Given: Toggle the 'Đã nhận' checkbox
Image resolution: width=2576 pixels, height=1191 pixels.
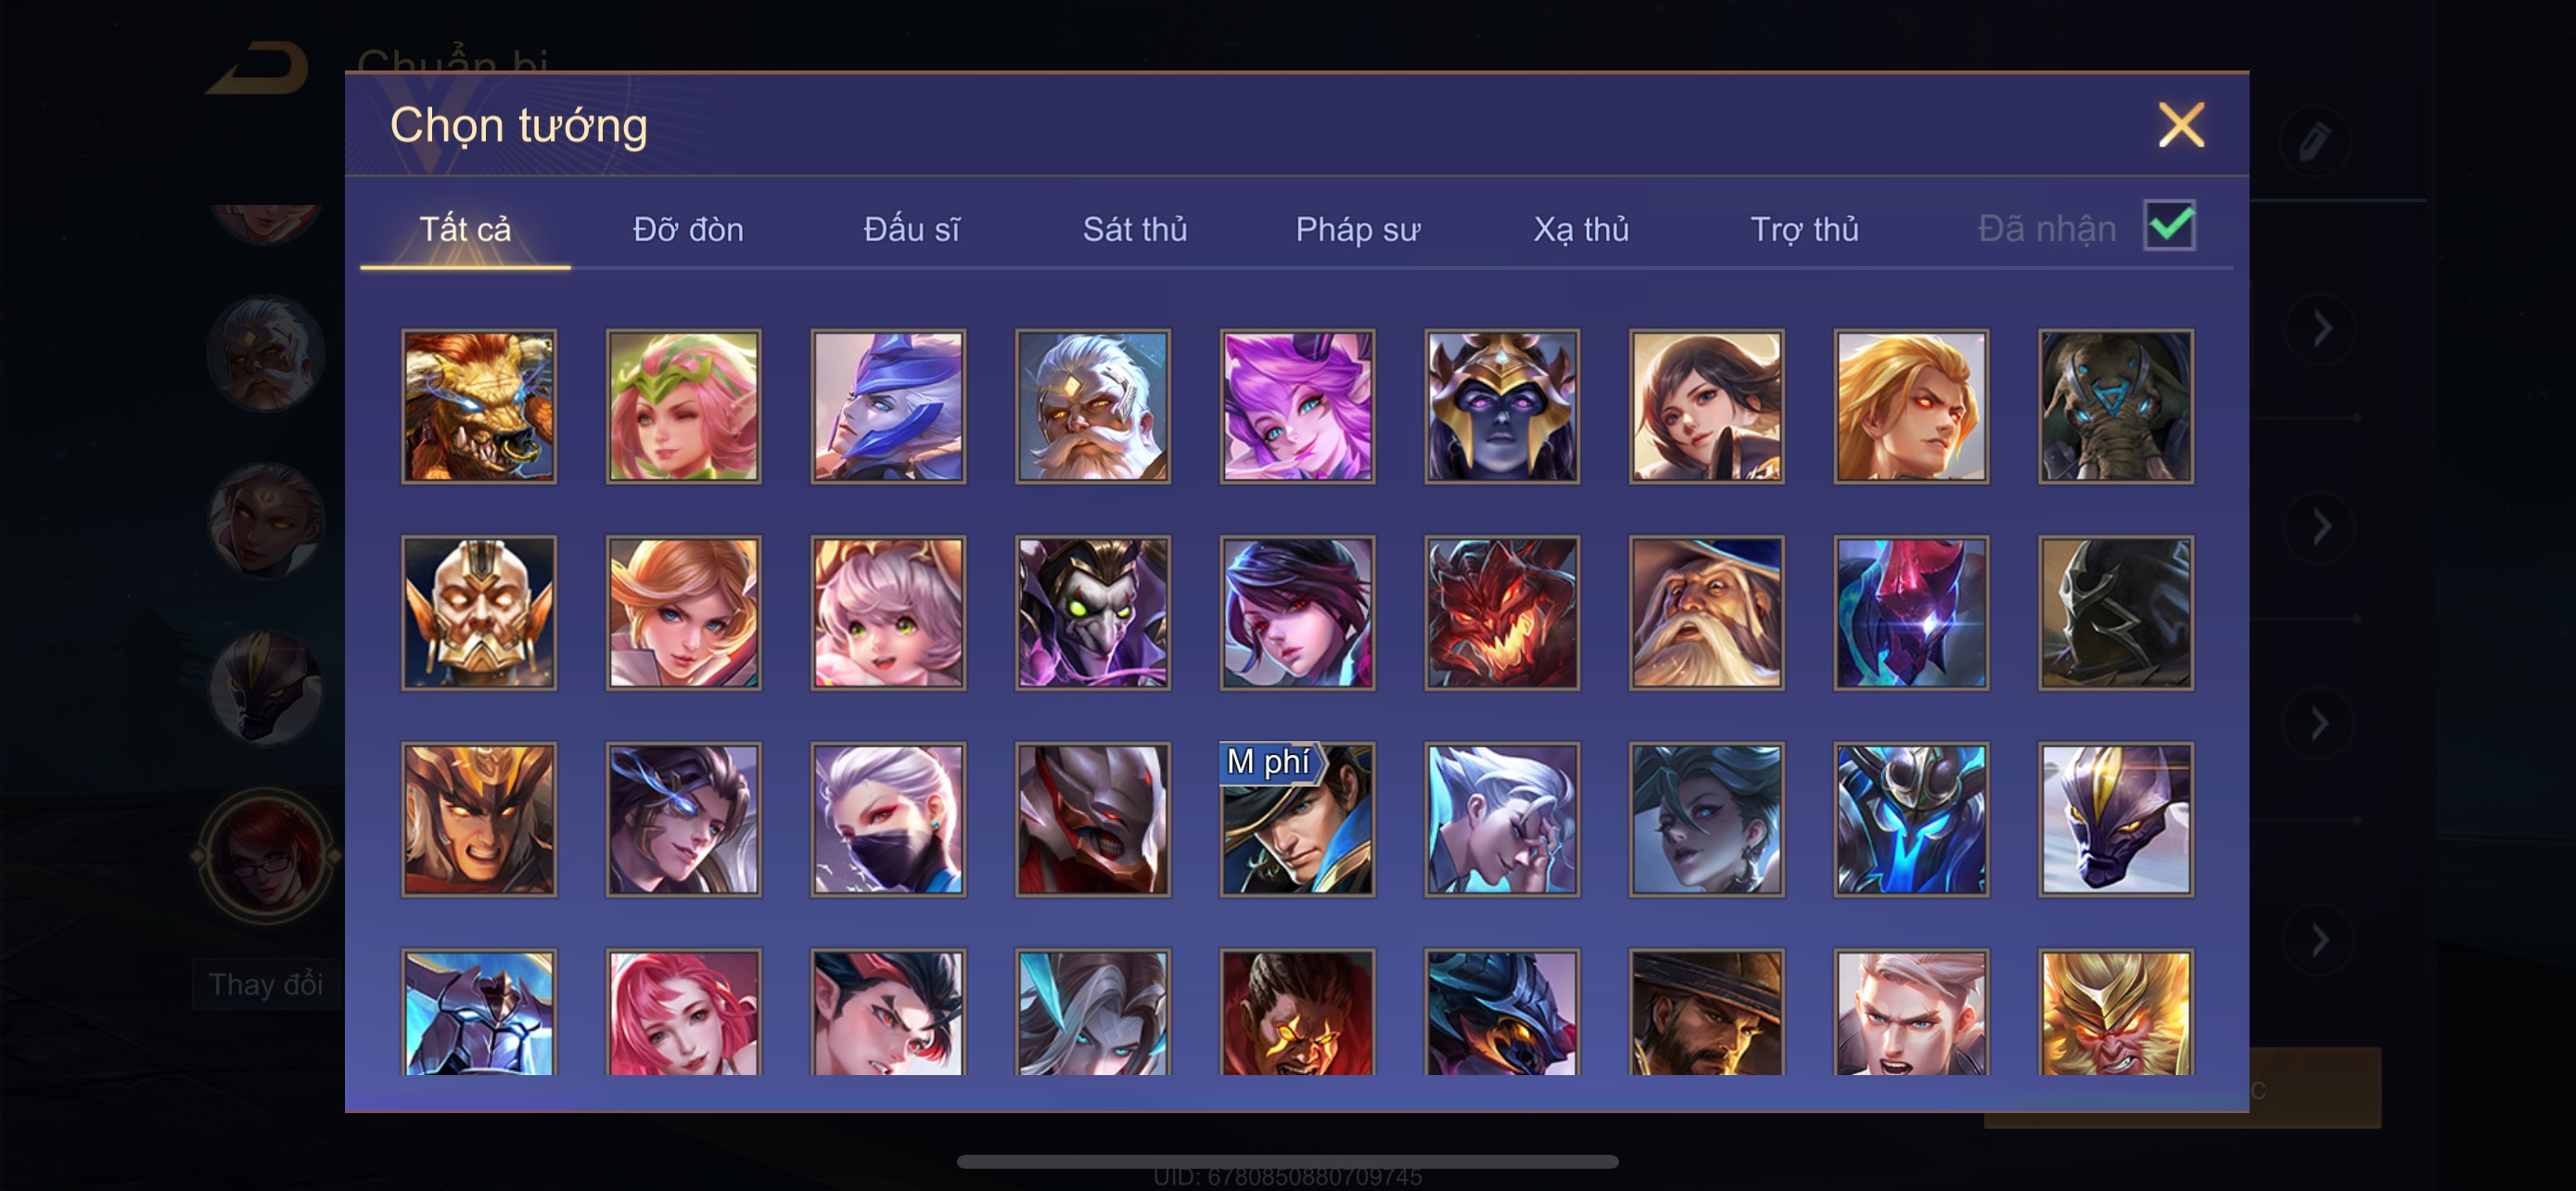Looking at the screenshot, I should click(2169, 226).
